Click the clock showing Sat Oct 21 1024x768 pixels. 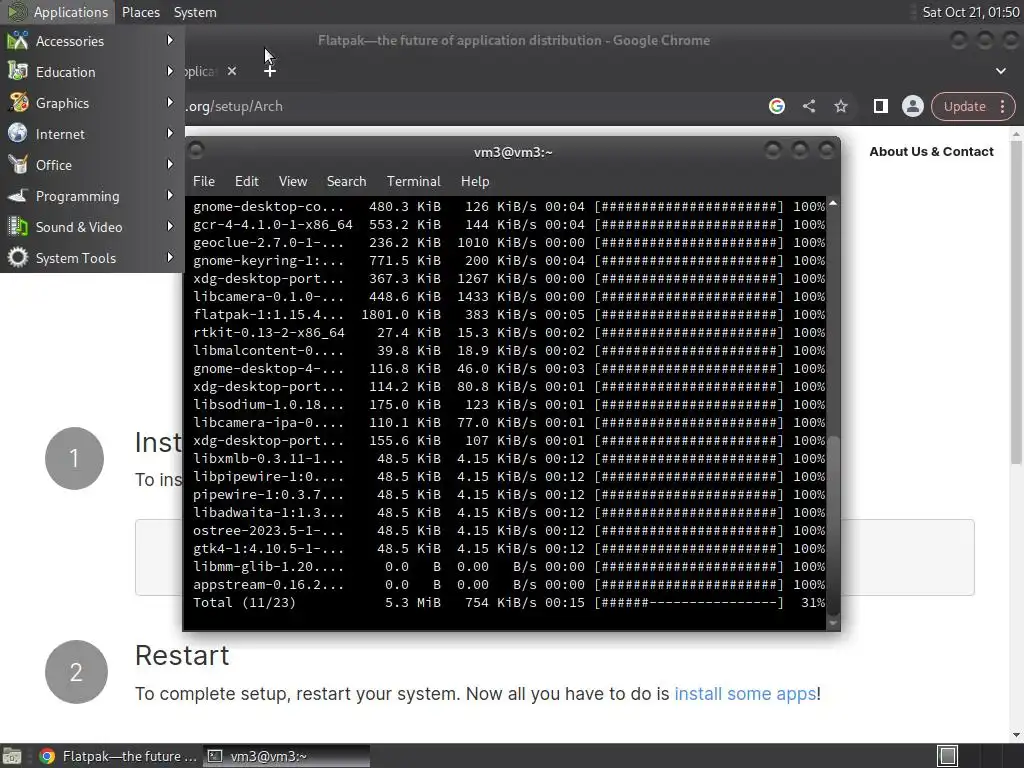point(970,12)
